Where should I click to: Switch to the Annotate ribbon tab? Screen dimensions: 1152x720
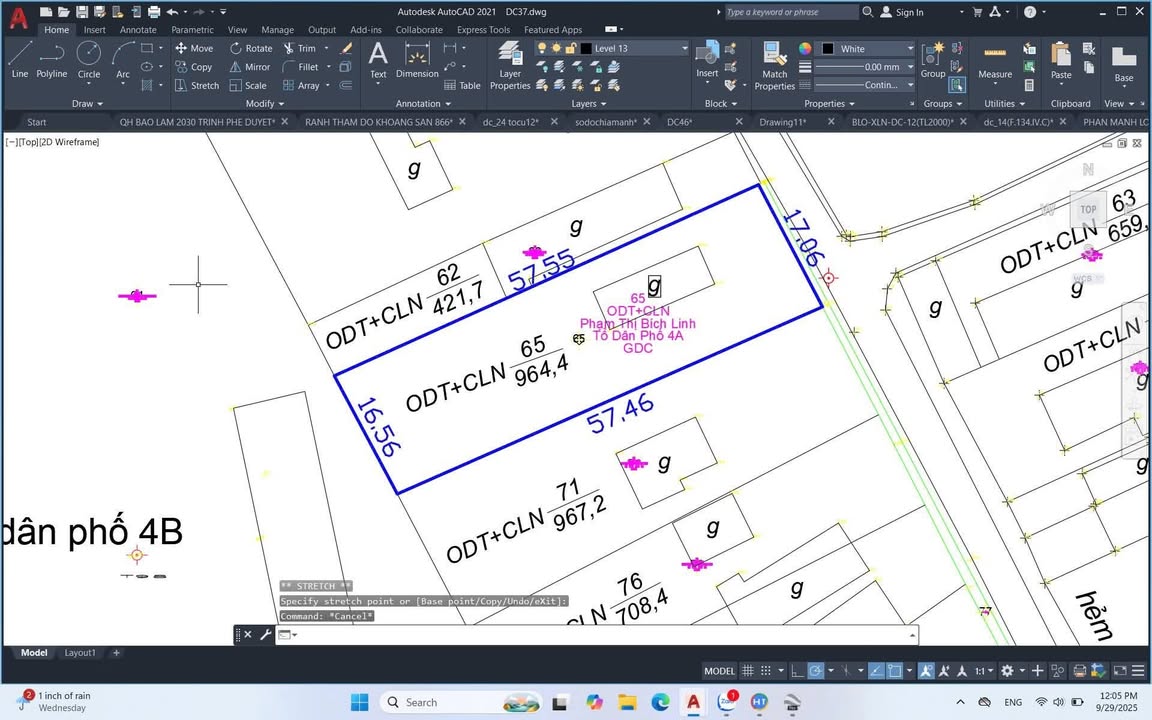(x=138, y=29)
